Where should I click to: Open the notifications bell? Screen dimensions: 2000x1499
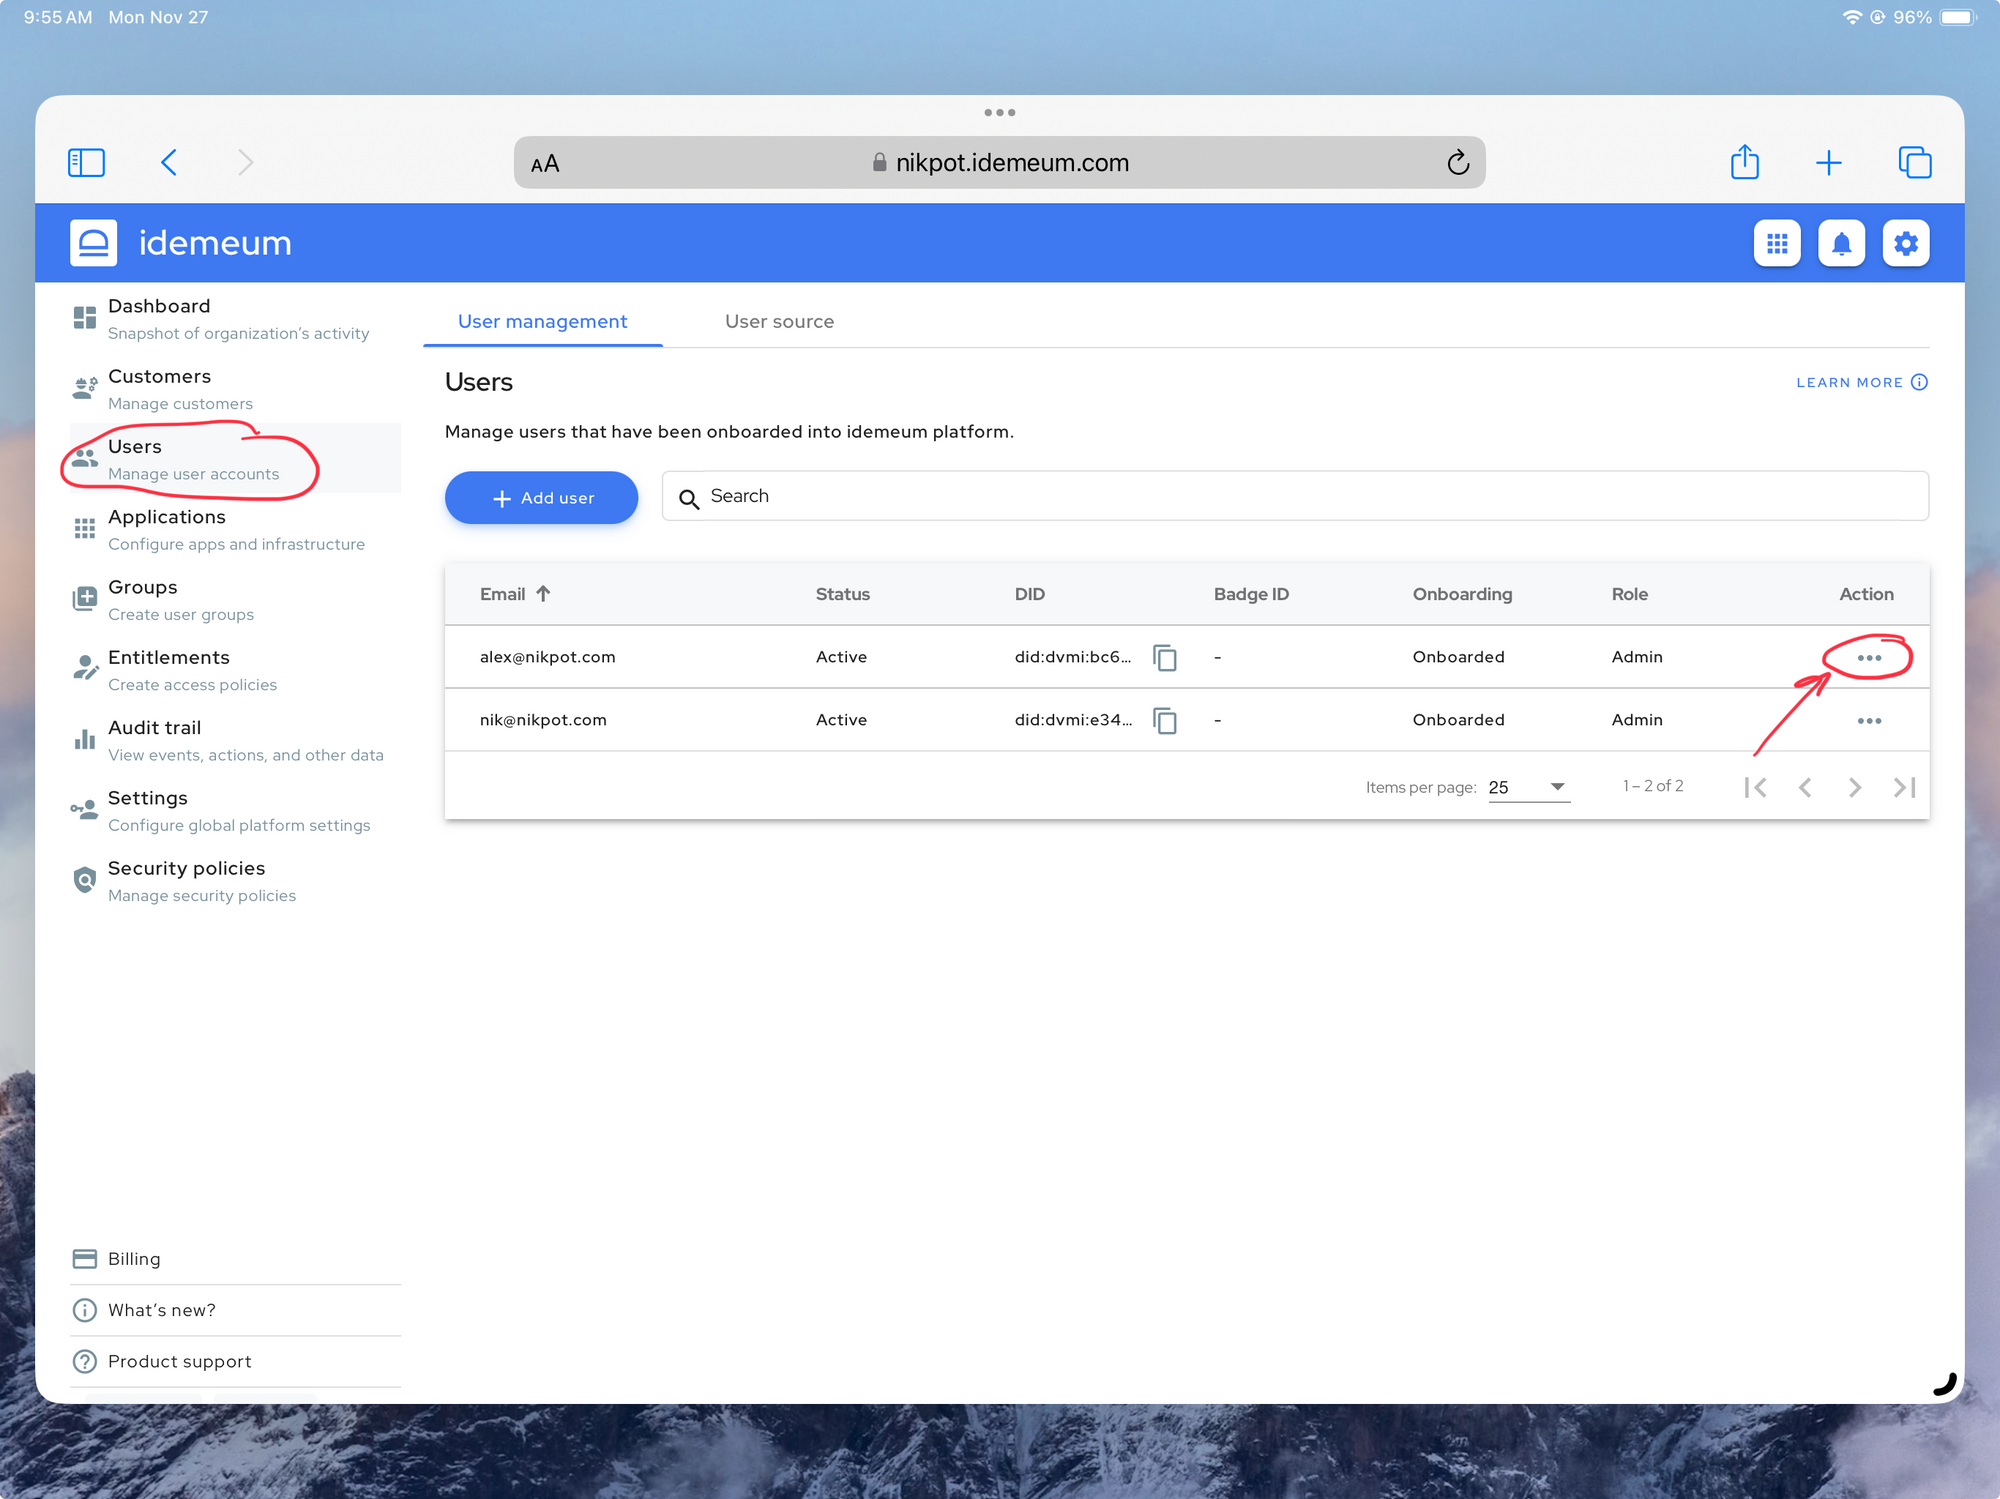coord(1841,243)
